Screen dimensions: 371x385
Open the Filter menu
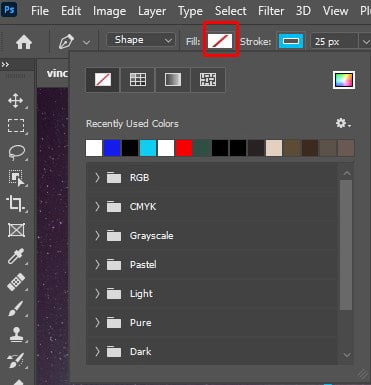point(271,11)
